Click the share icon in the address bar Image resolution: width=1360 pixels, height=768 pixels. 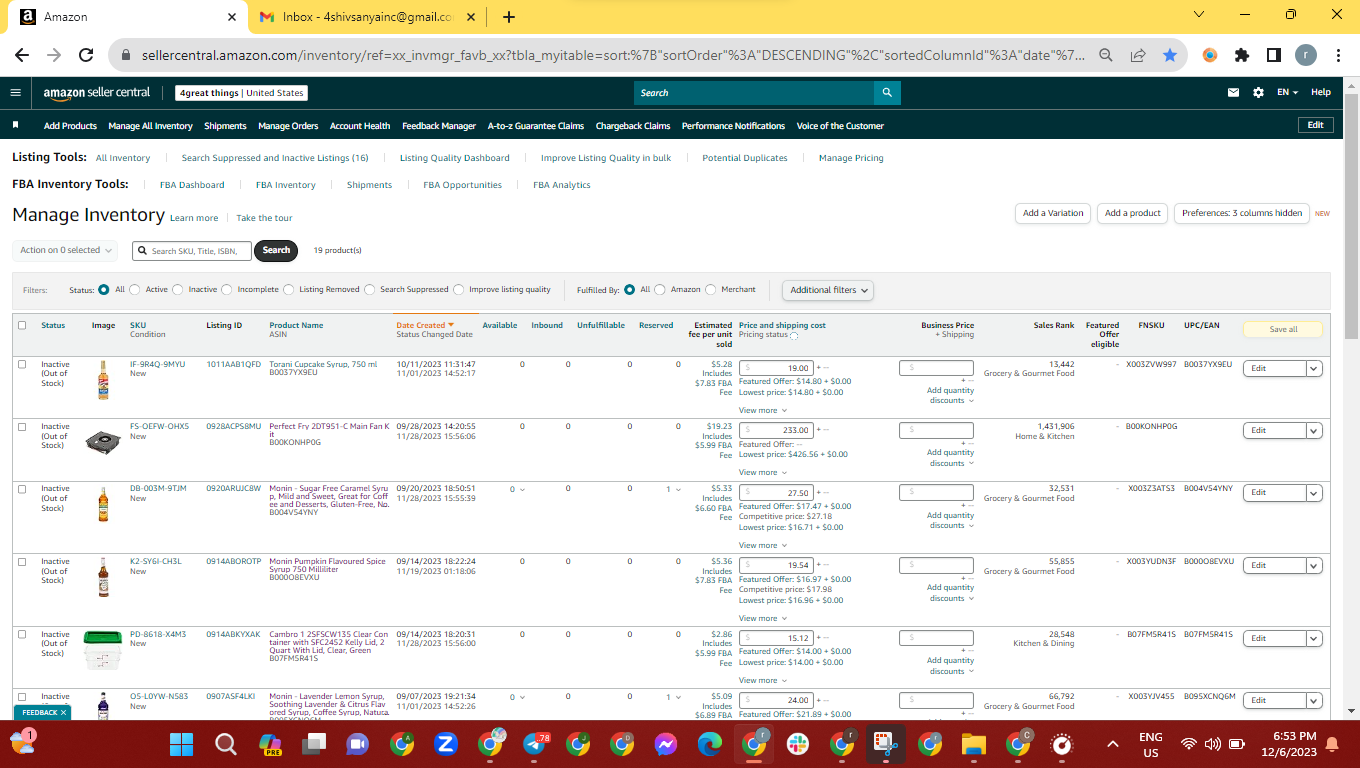pos(1138,56)
